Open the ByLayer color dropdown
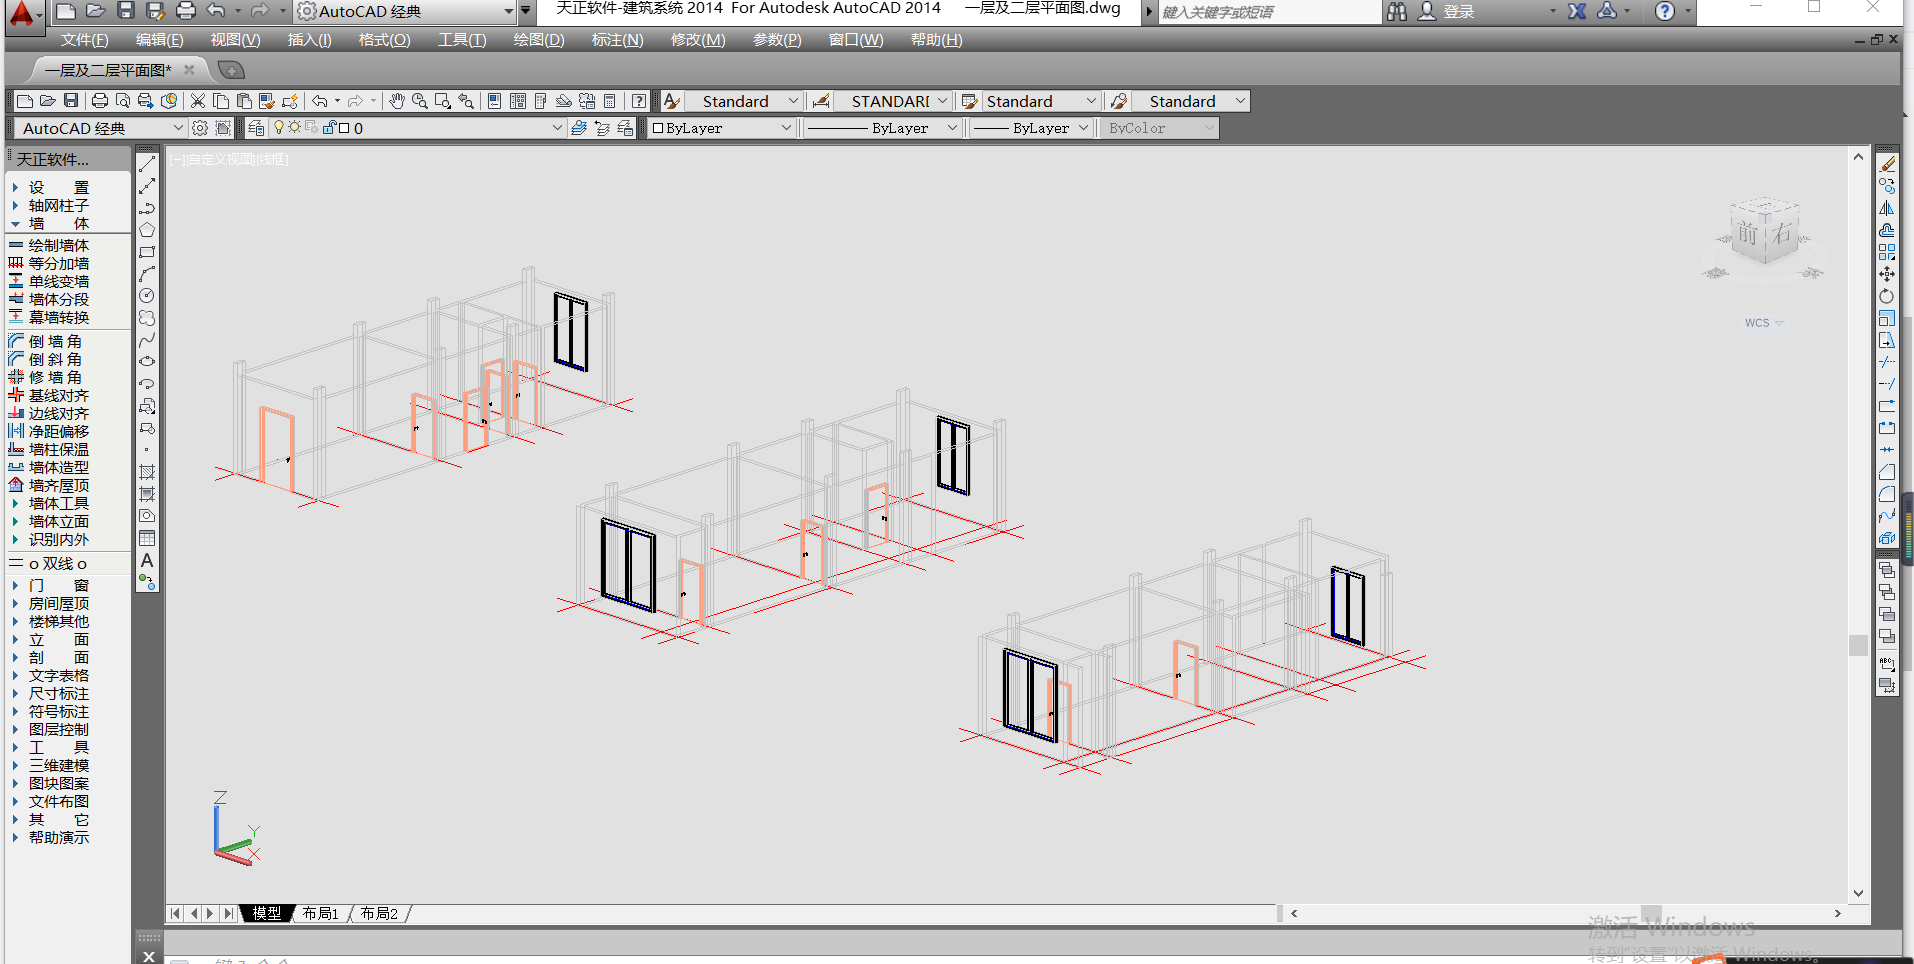 [721, 128]
